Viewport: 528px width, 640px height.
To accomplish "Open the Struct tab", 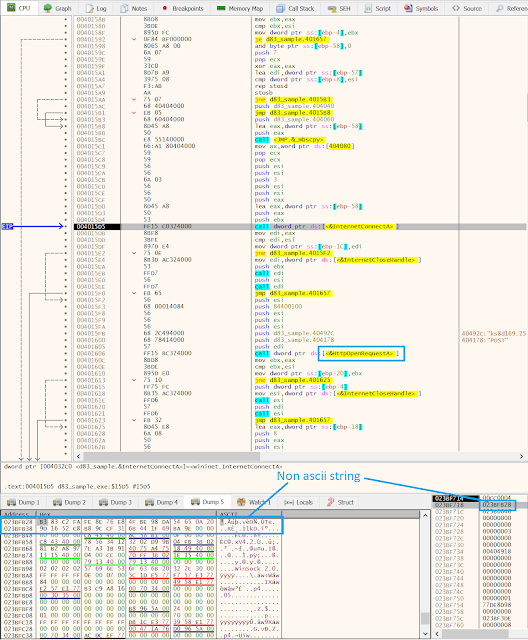I will click(x=340, y=502).
